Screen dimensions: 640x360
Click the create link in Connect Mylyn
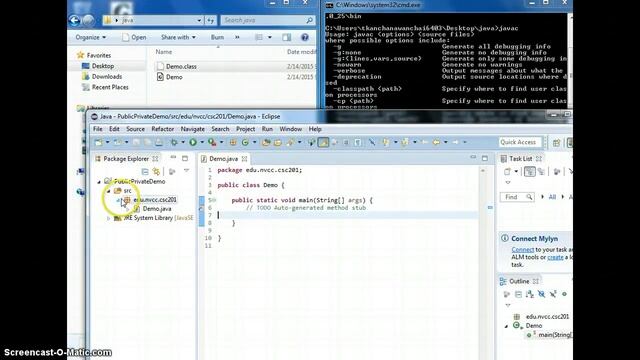(x=555, y=257)
